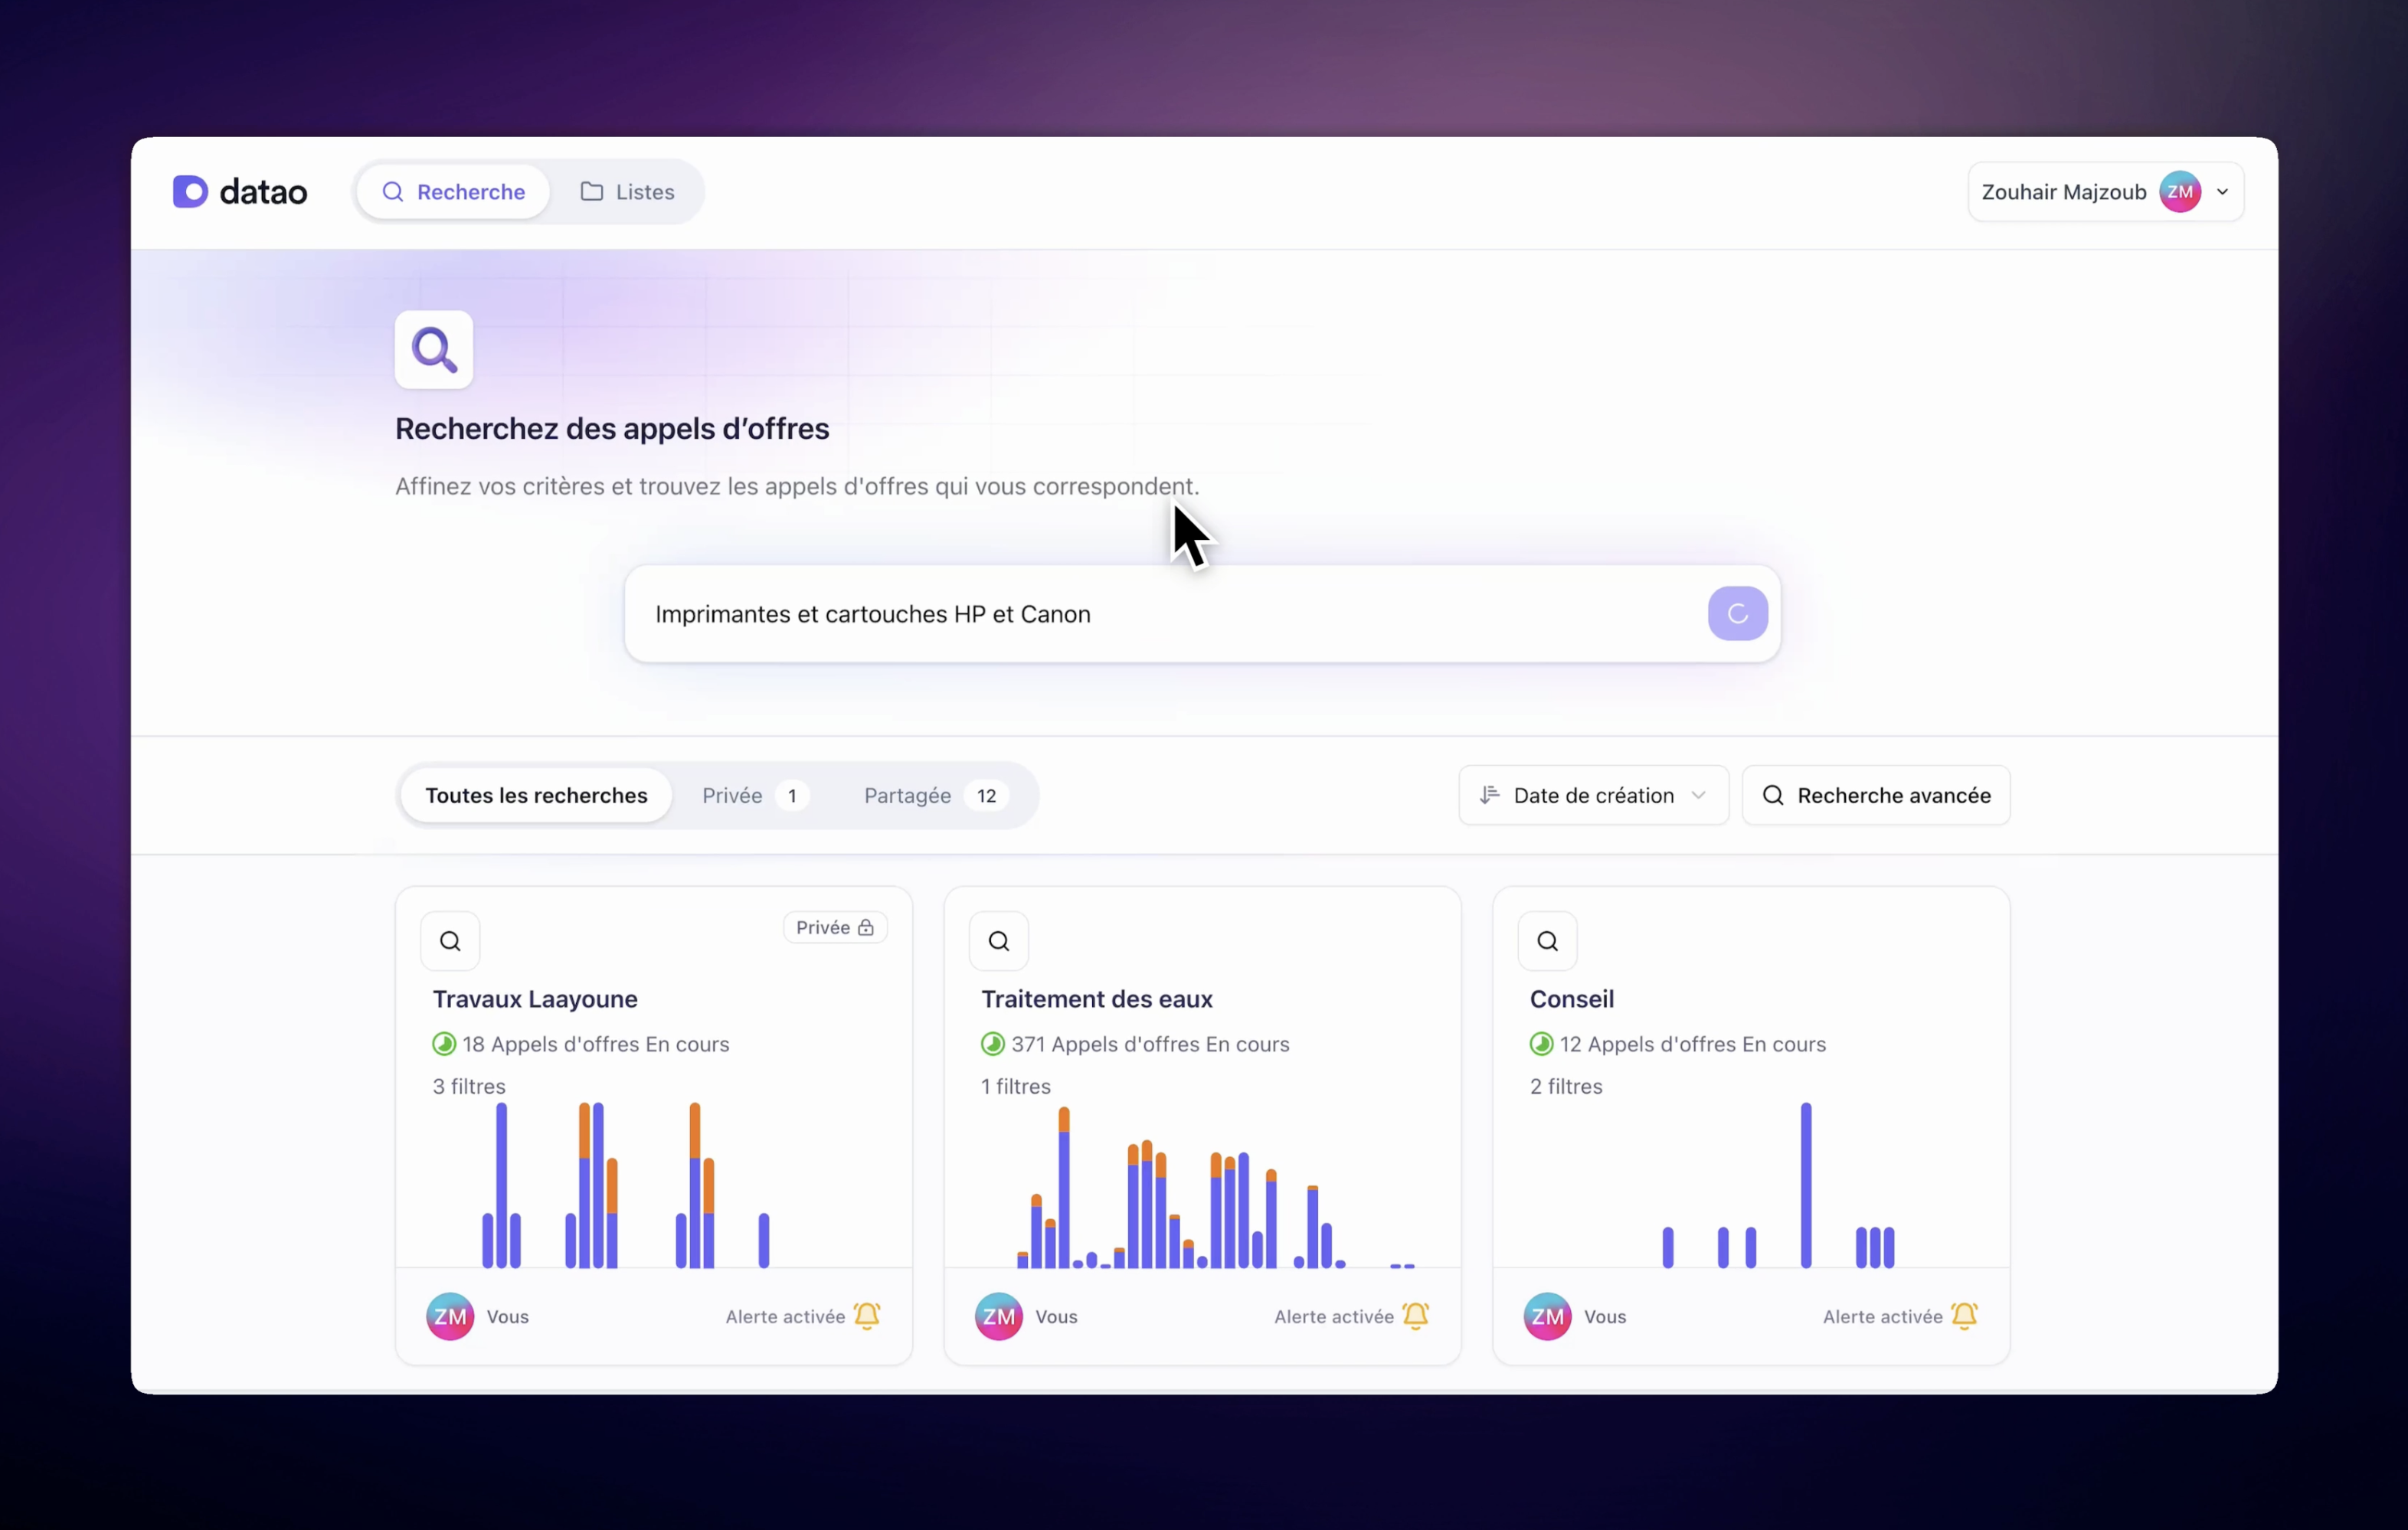Click the folder icon next to Listes
The image size is (2408, 1530).
(x=592, y=191)
